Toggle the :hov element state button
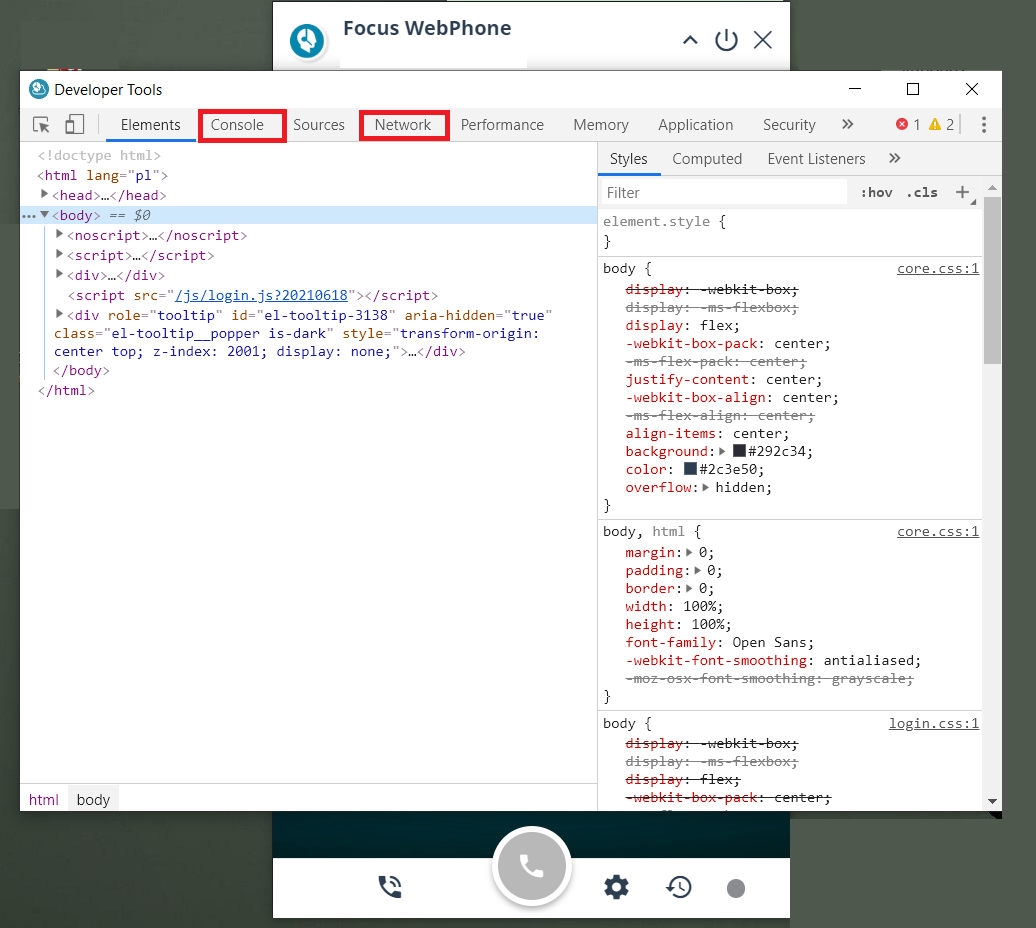 pos(876,193)
